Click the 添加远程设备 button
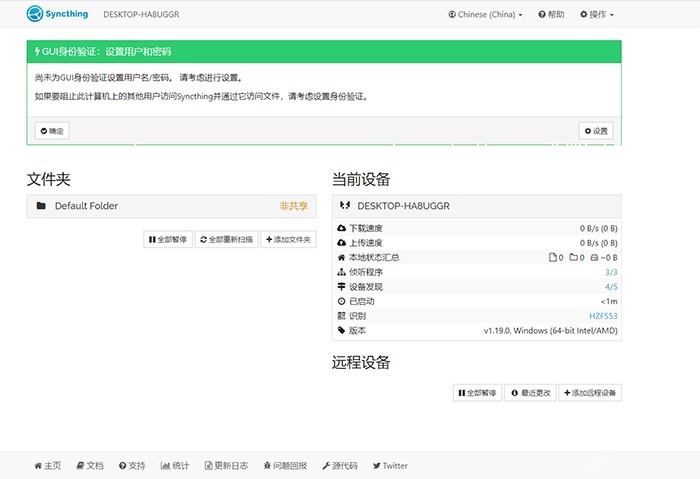 590,393
